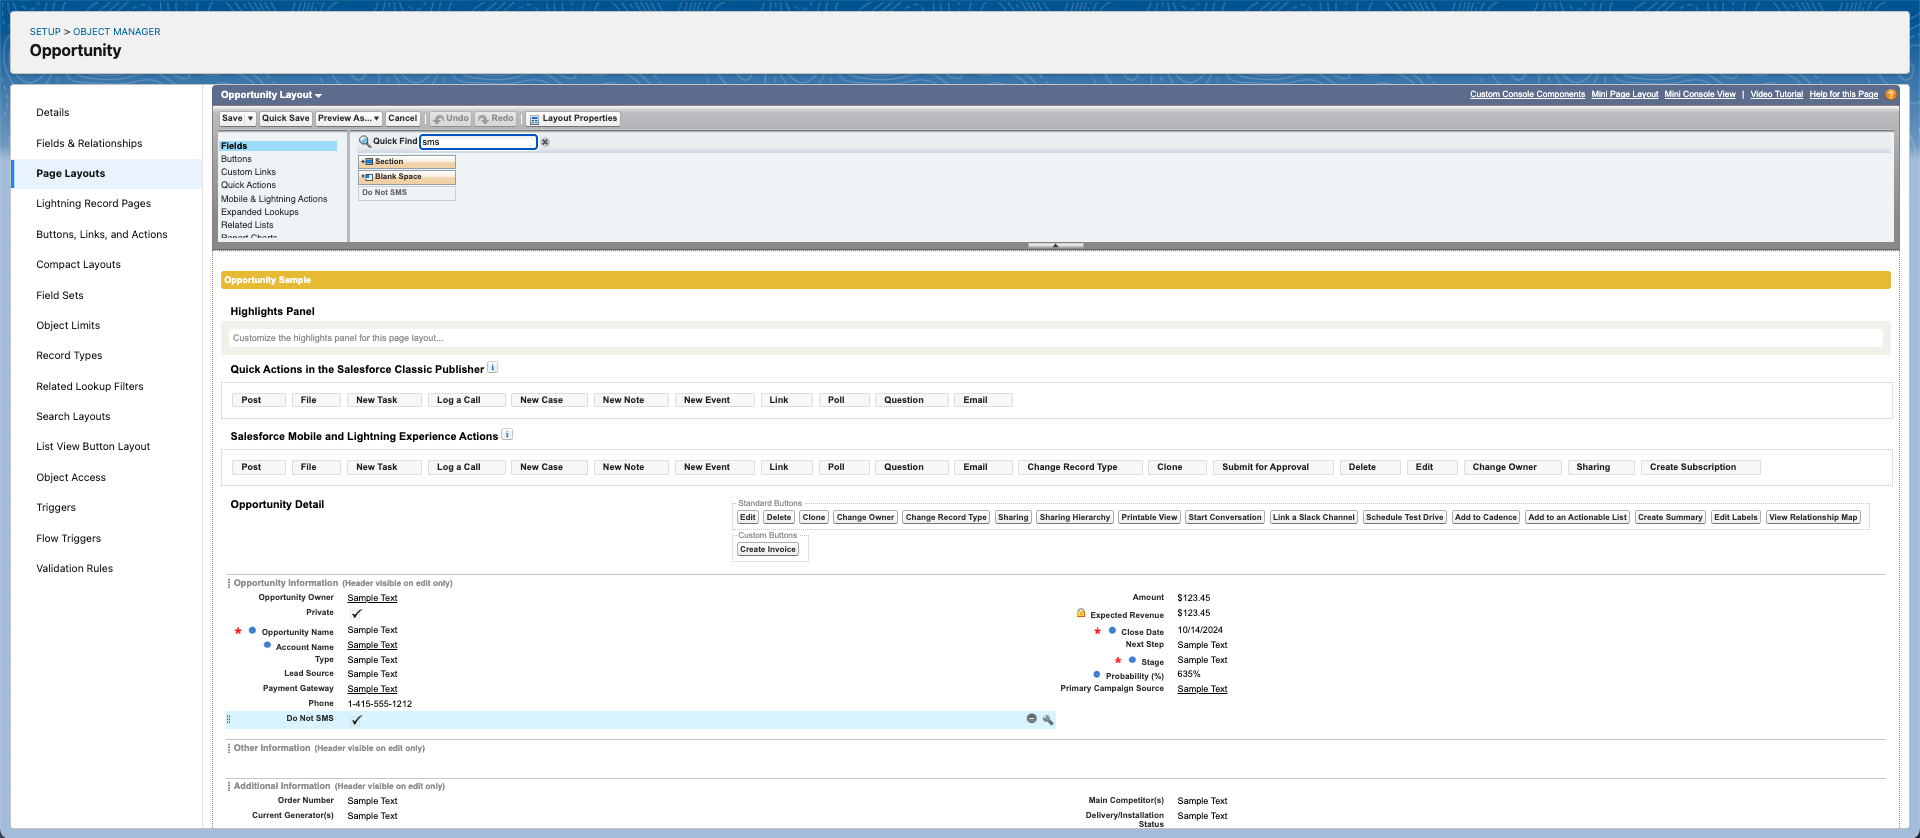Viewport: 1920px width, 838px height.
Task: Click the Layout Properties icon
Action: (x=534, y=119)
